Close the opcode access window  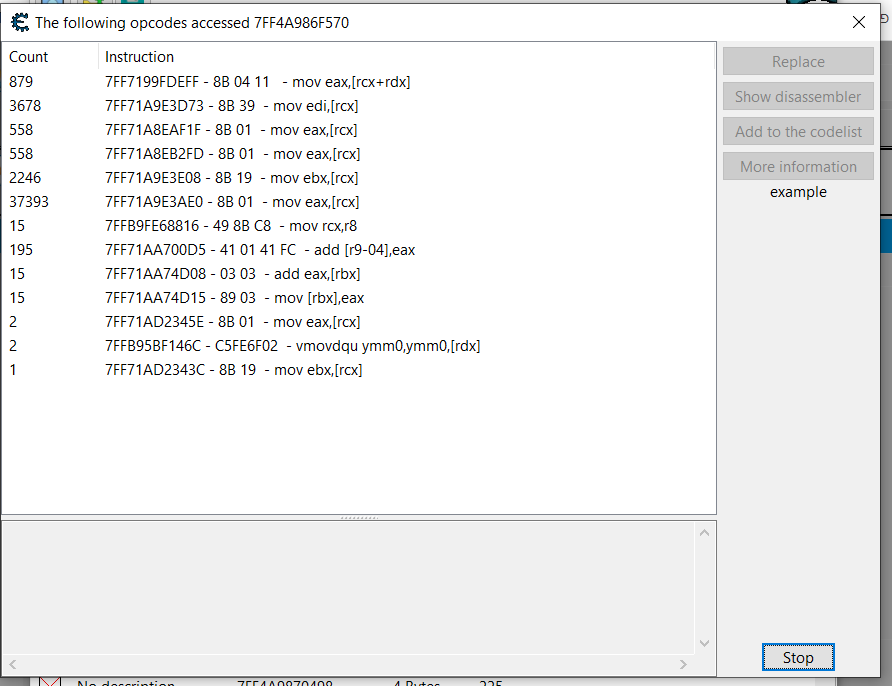pos(859,21)
